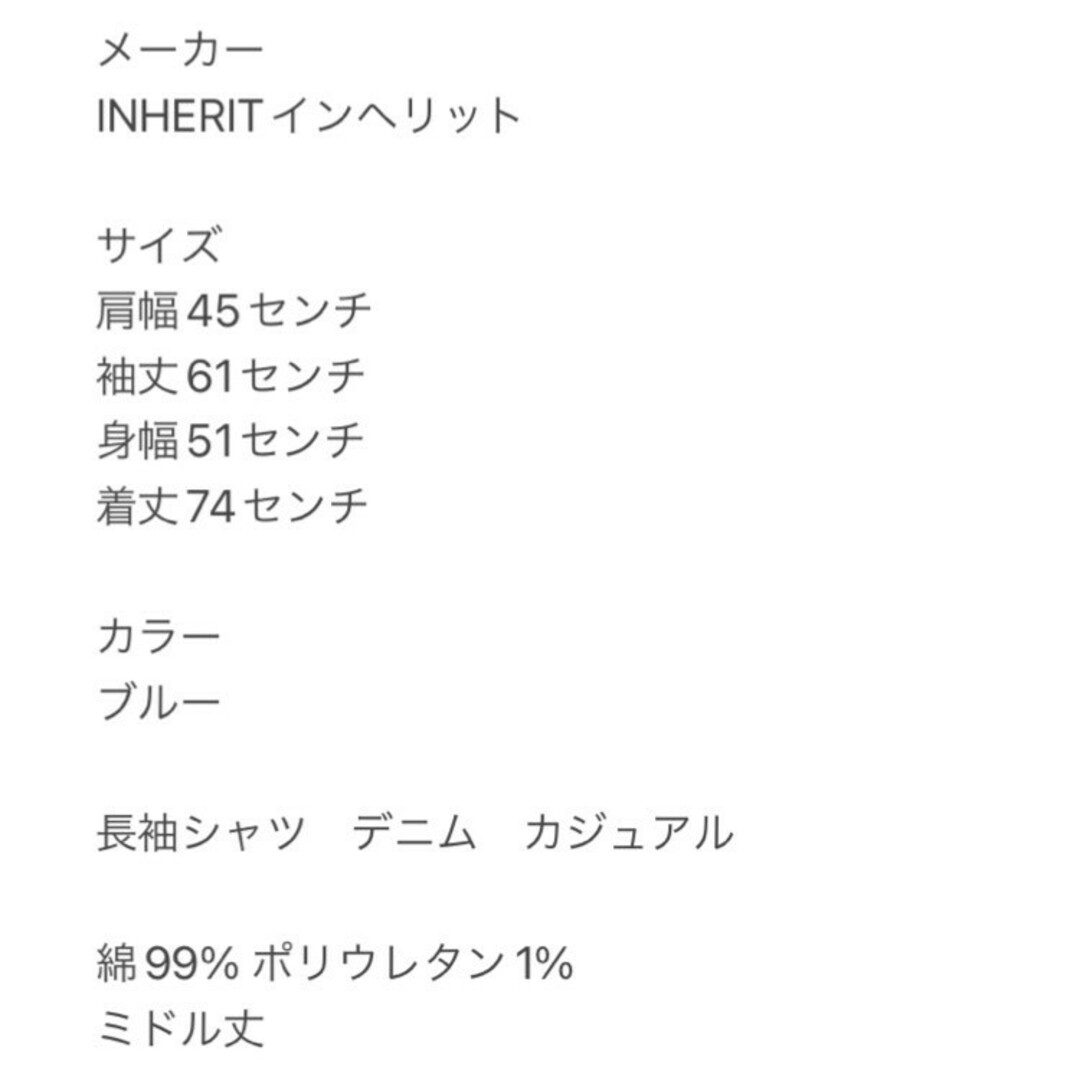
Task: Click the カラー heading
Action: [159, 636]
